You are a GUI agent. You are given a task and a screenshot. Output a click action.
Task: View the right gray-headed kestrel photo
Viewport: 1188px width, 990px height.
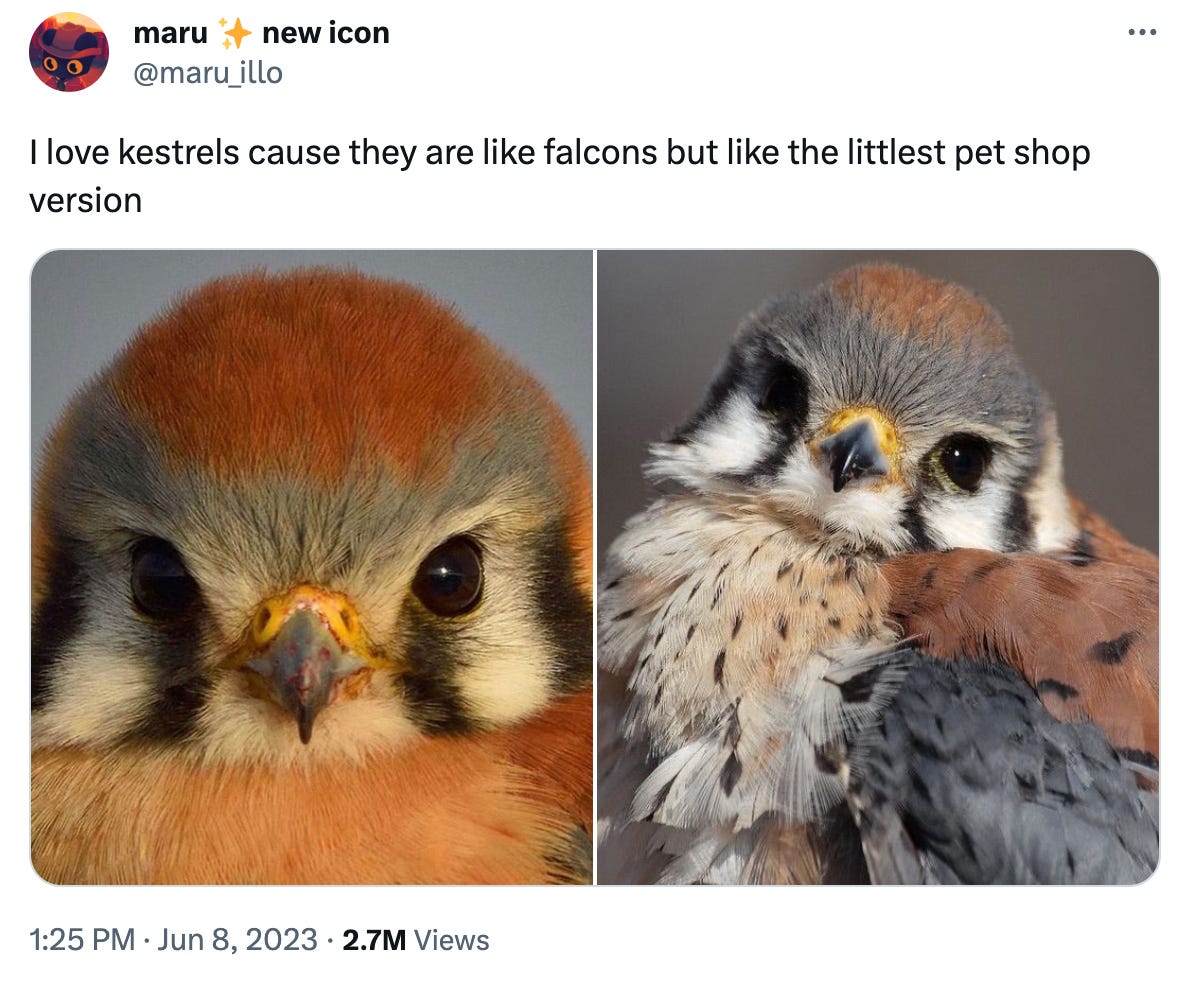[x=878, y=567]
